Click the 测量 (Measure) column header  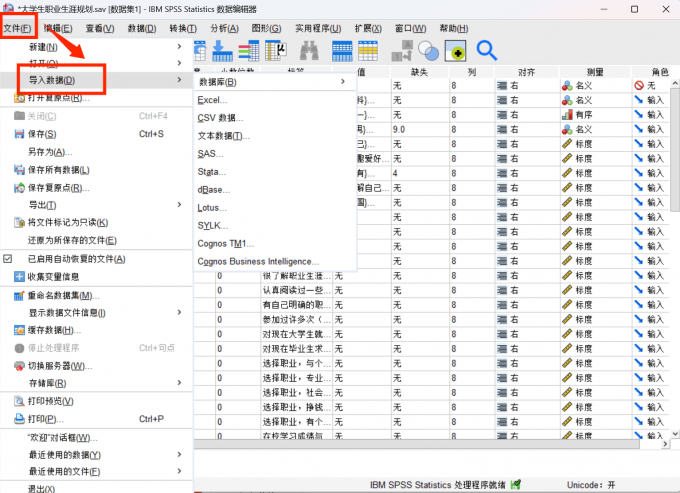[593, 73]
